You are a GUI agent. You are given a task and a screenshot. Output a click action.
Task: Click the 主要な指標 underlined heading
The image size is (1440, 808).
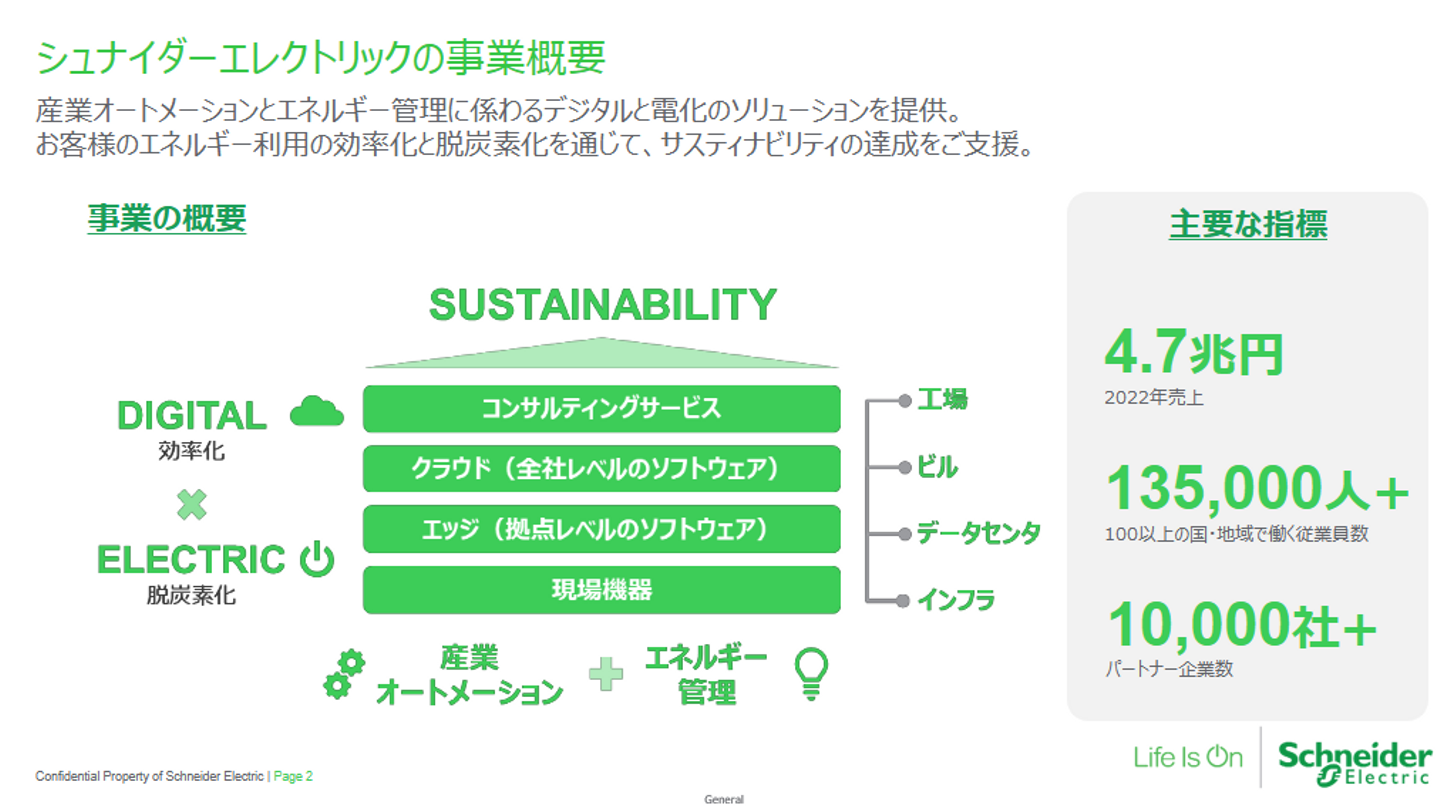[x=1247, y=225]
